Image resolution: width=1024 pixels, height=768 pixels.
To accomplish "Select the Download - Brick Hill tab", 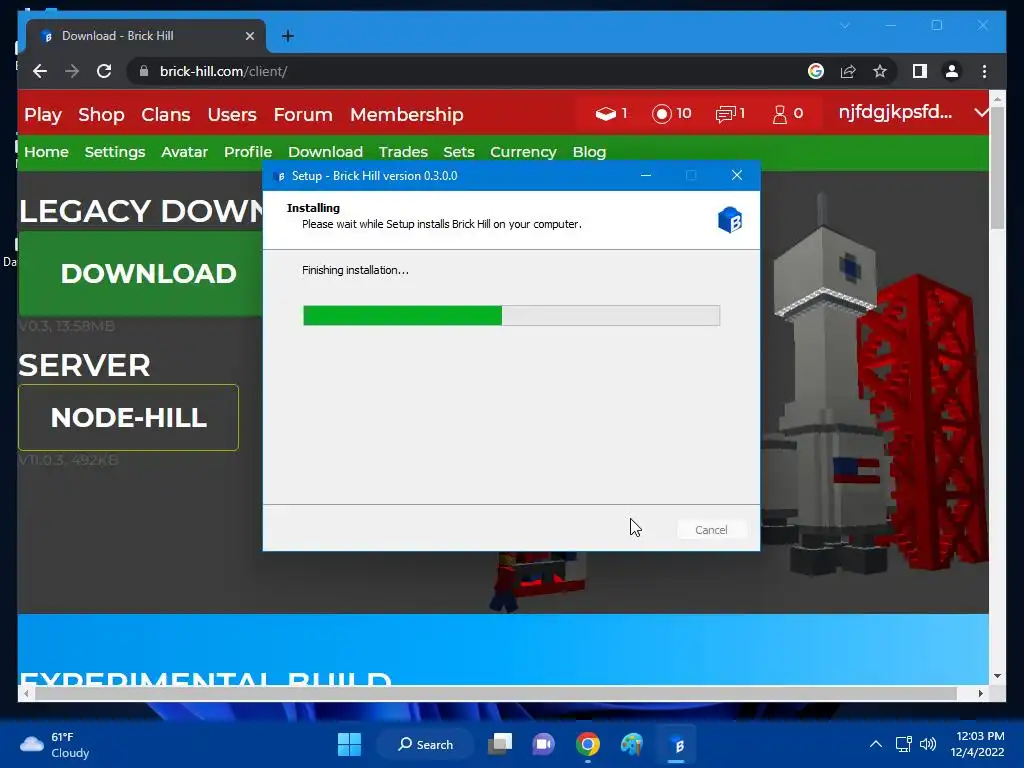I will [x=146, y=36].
